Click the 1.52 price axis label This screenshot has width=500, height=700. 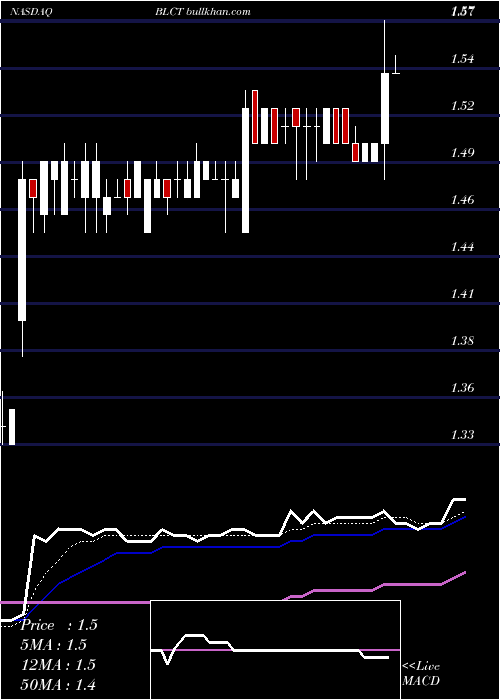pyautogui.click(x=464, y=106)
